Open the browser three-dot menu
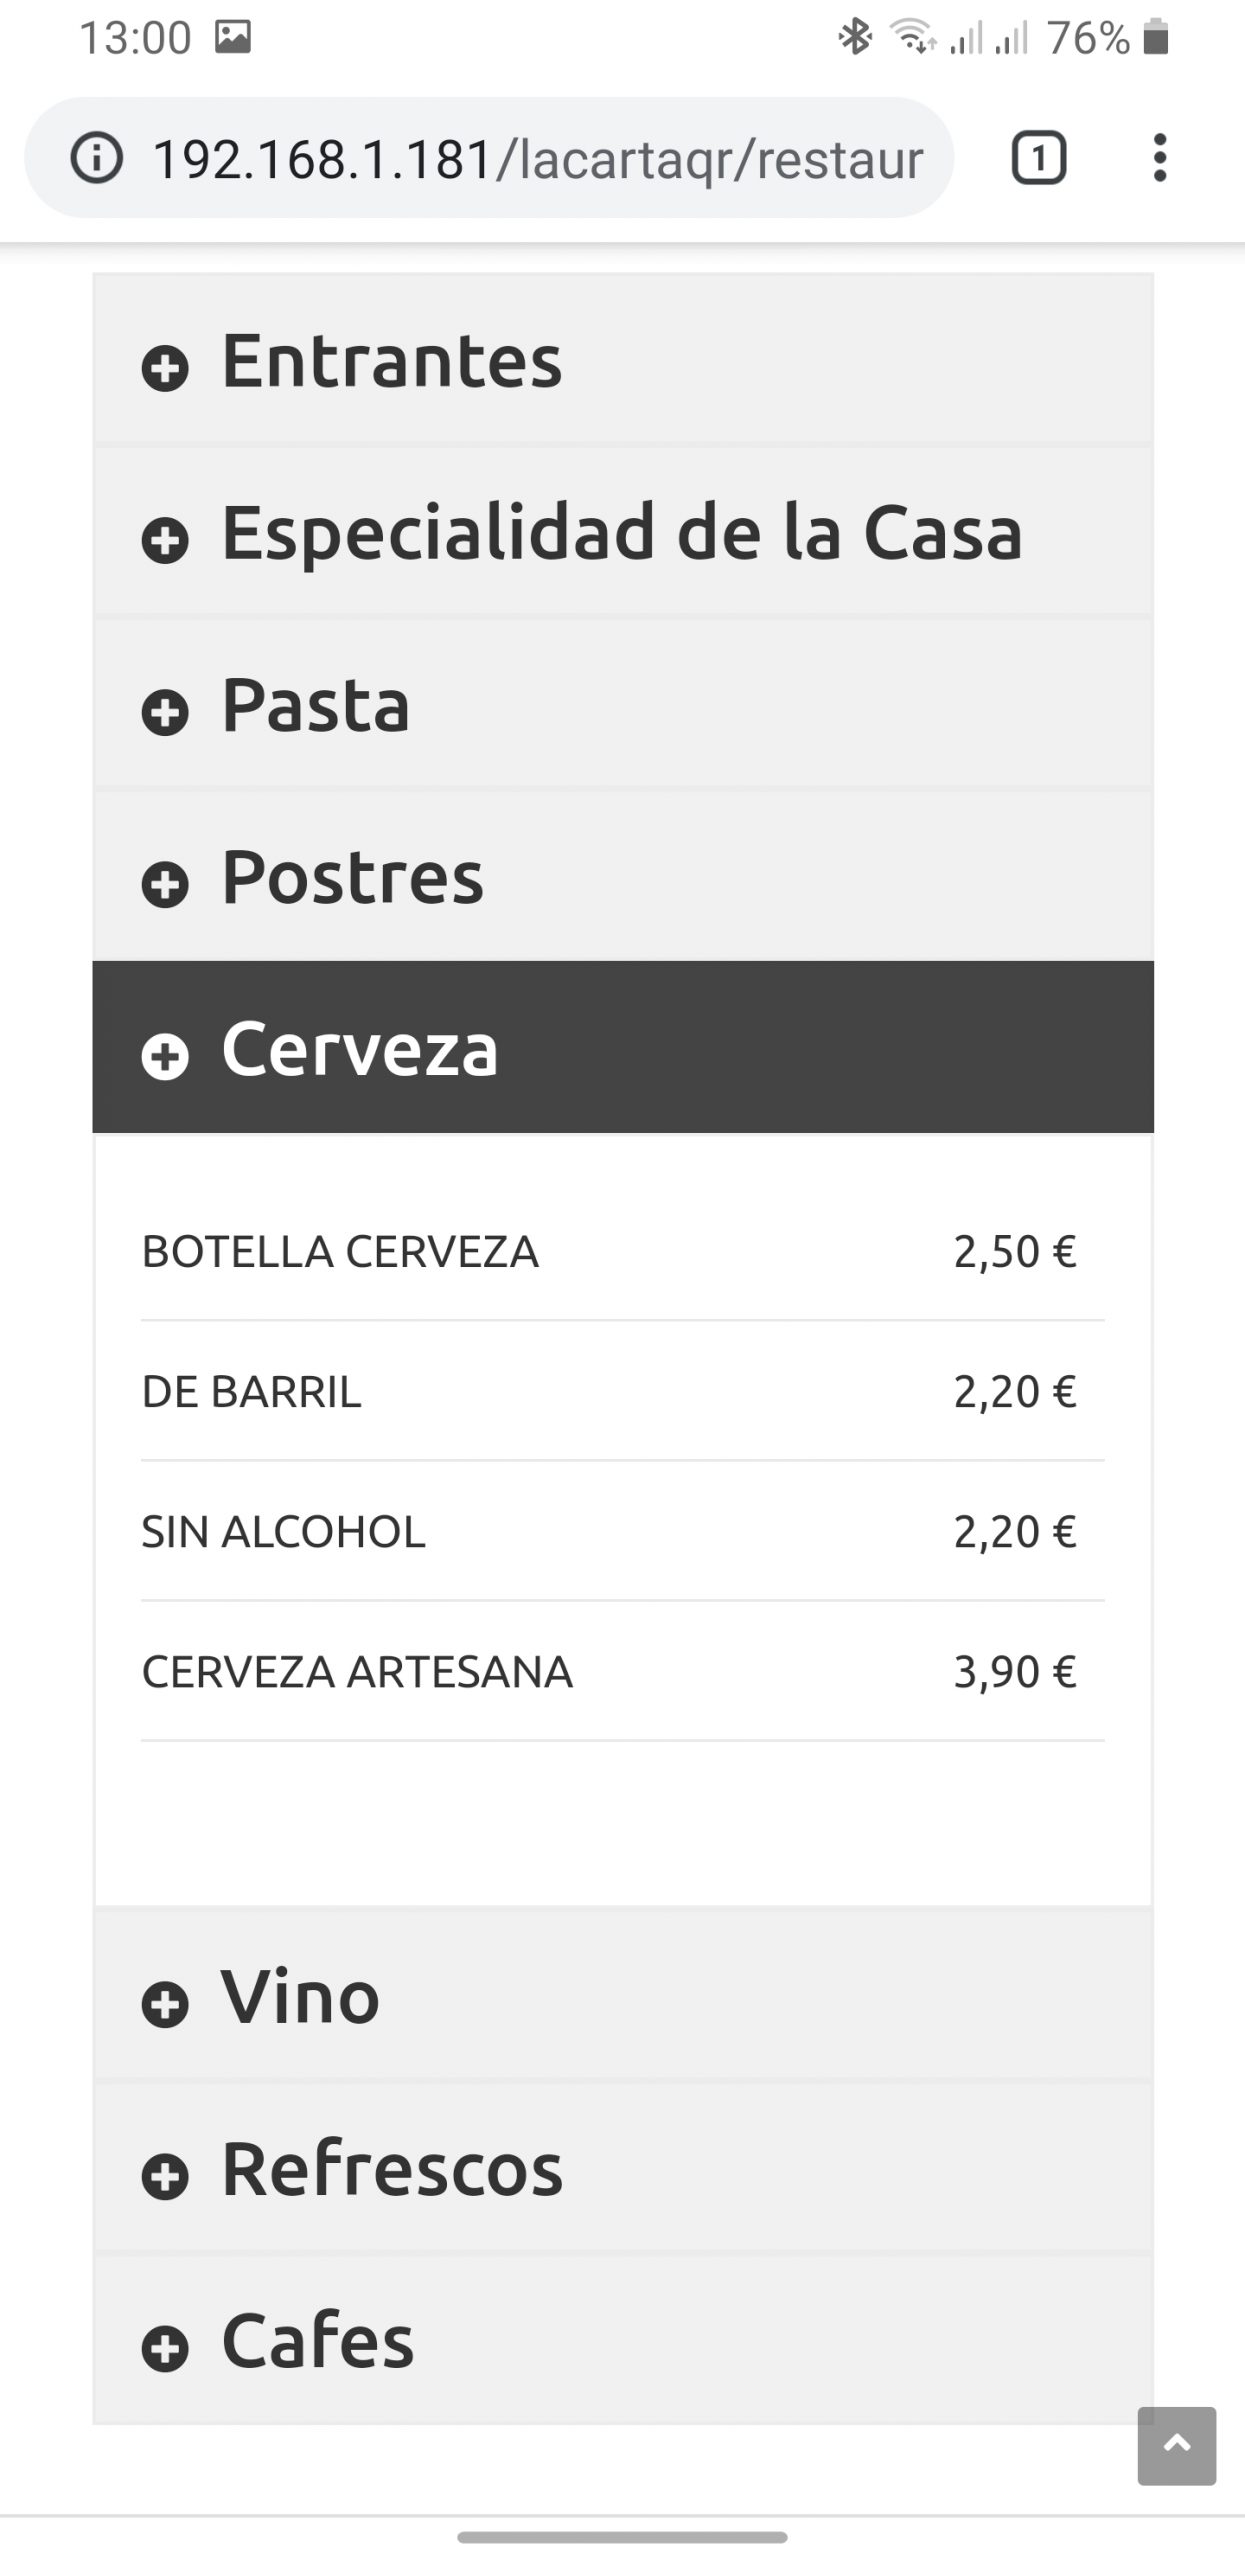 point(1159,158)
